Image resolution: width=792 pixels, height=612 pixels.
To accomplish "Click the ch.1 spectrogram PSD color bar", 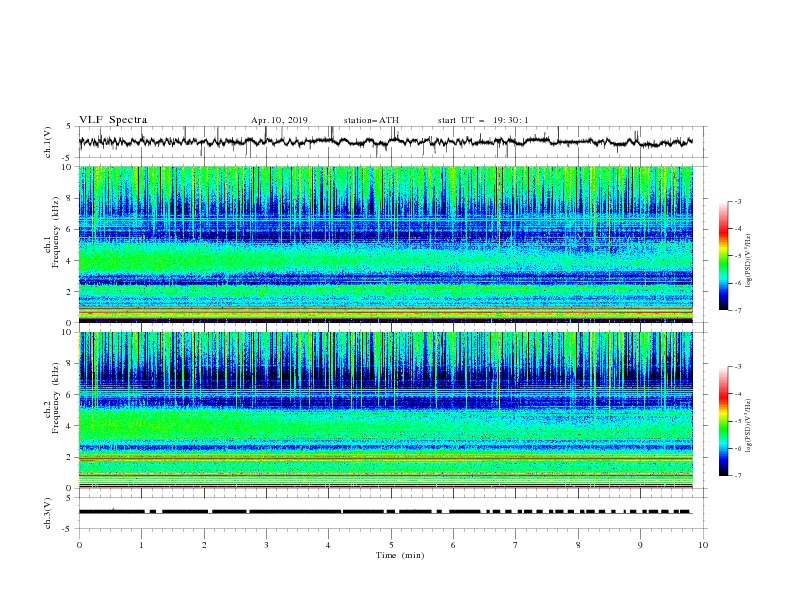I will click(723, 256).
